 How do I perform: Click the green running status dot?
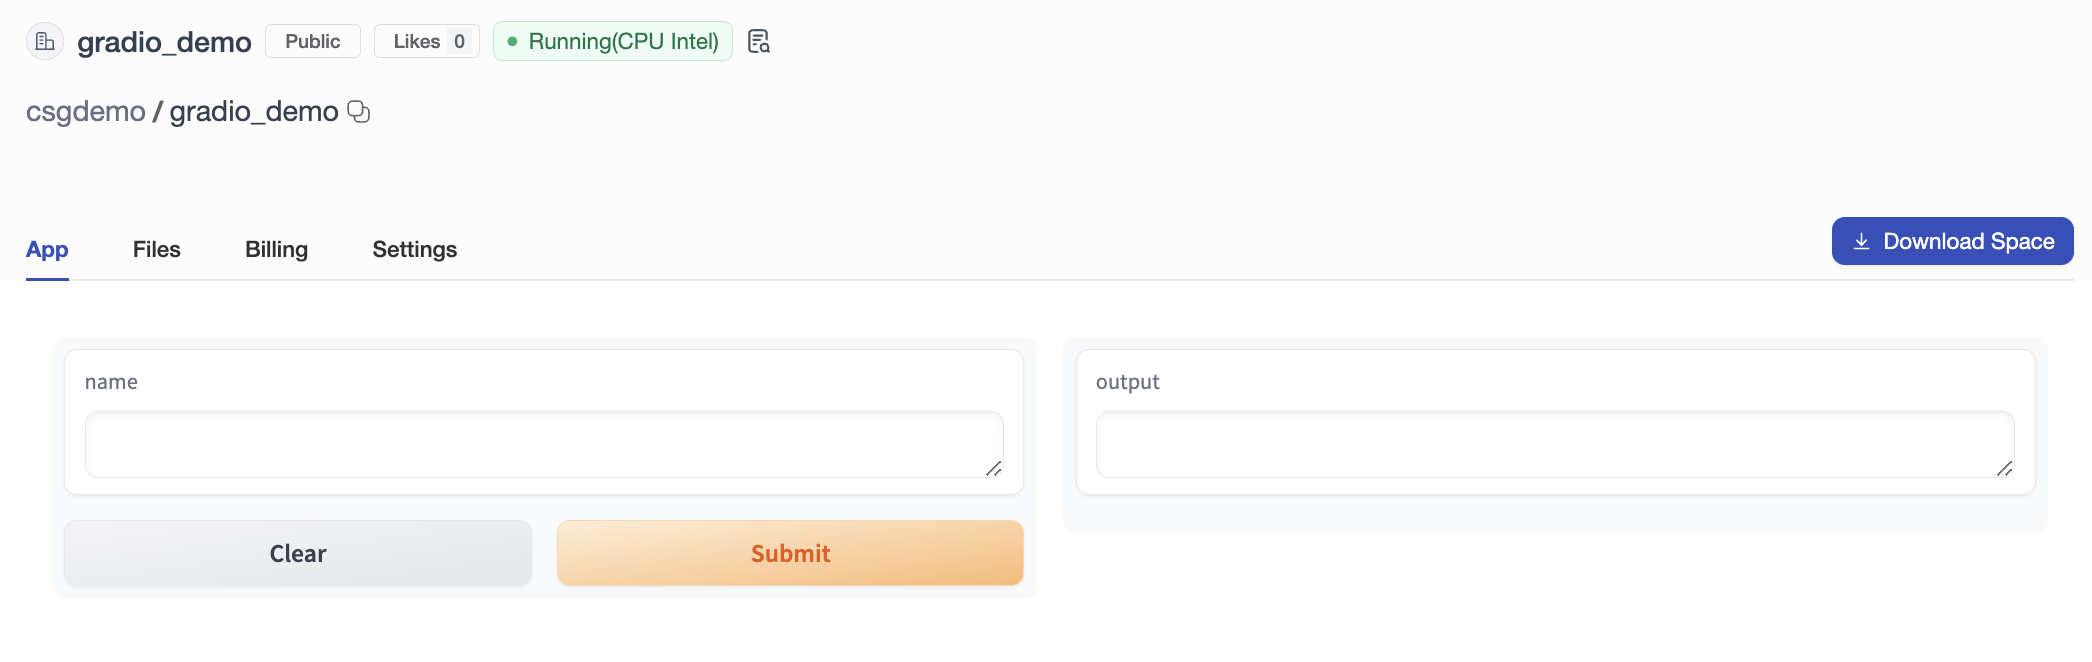pyautogui.click(x=514, y=42)
